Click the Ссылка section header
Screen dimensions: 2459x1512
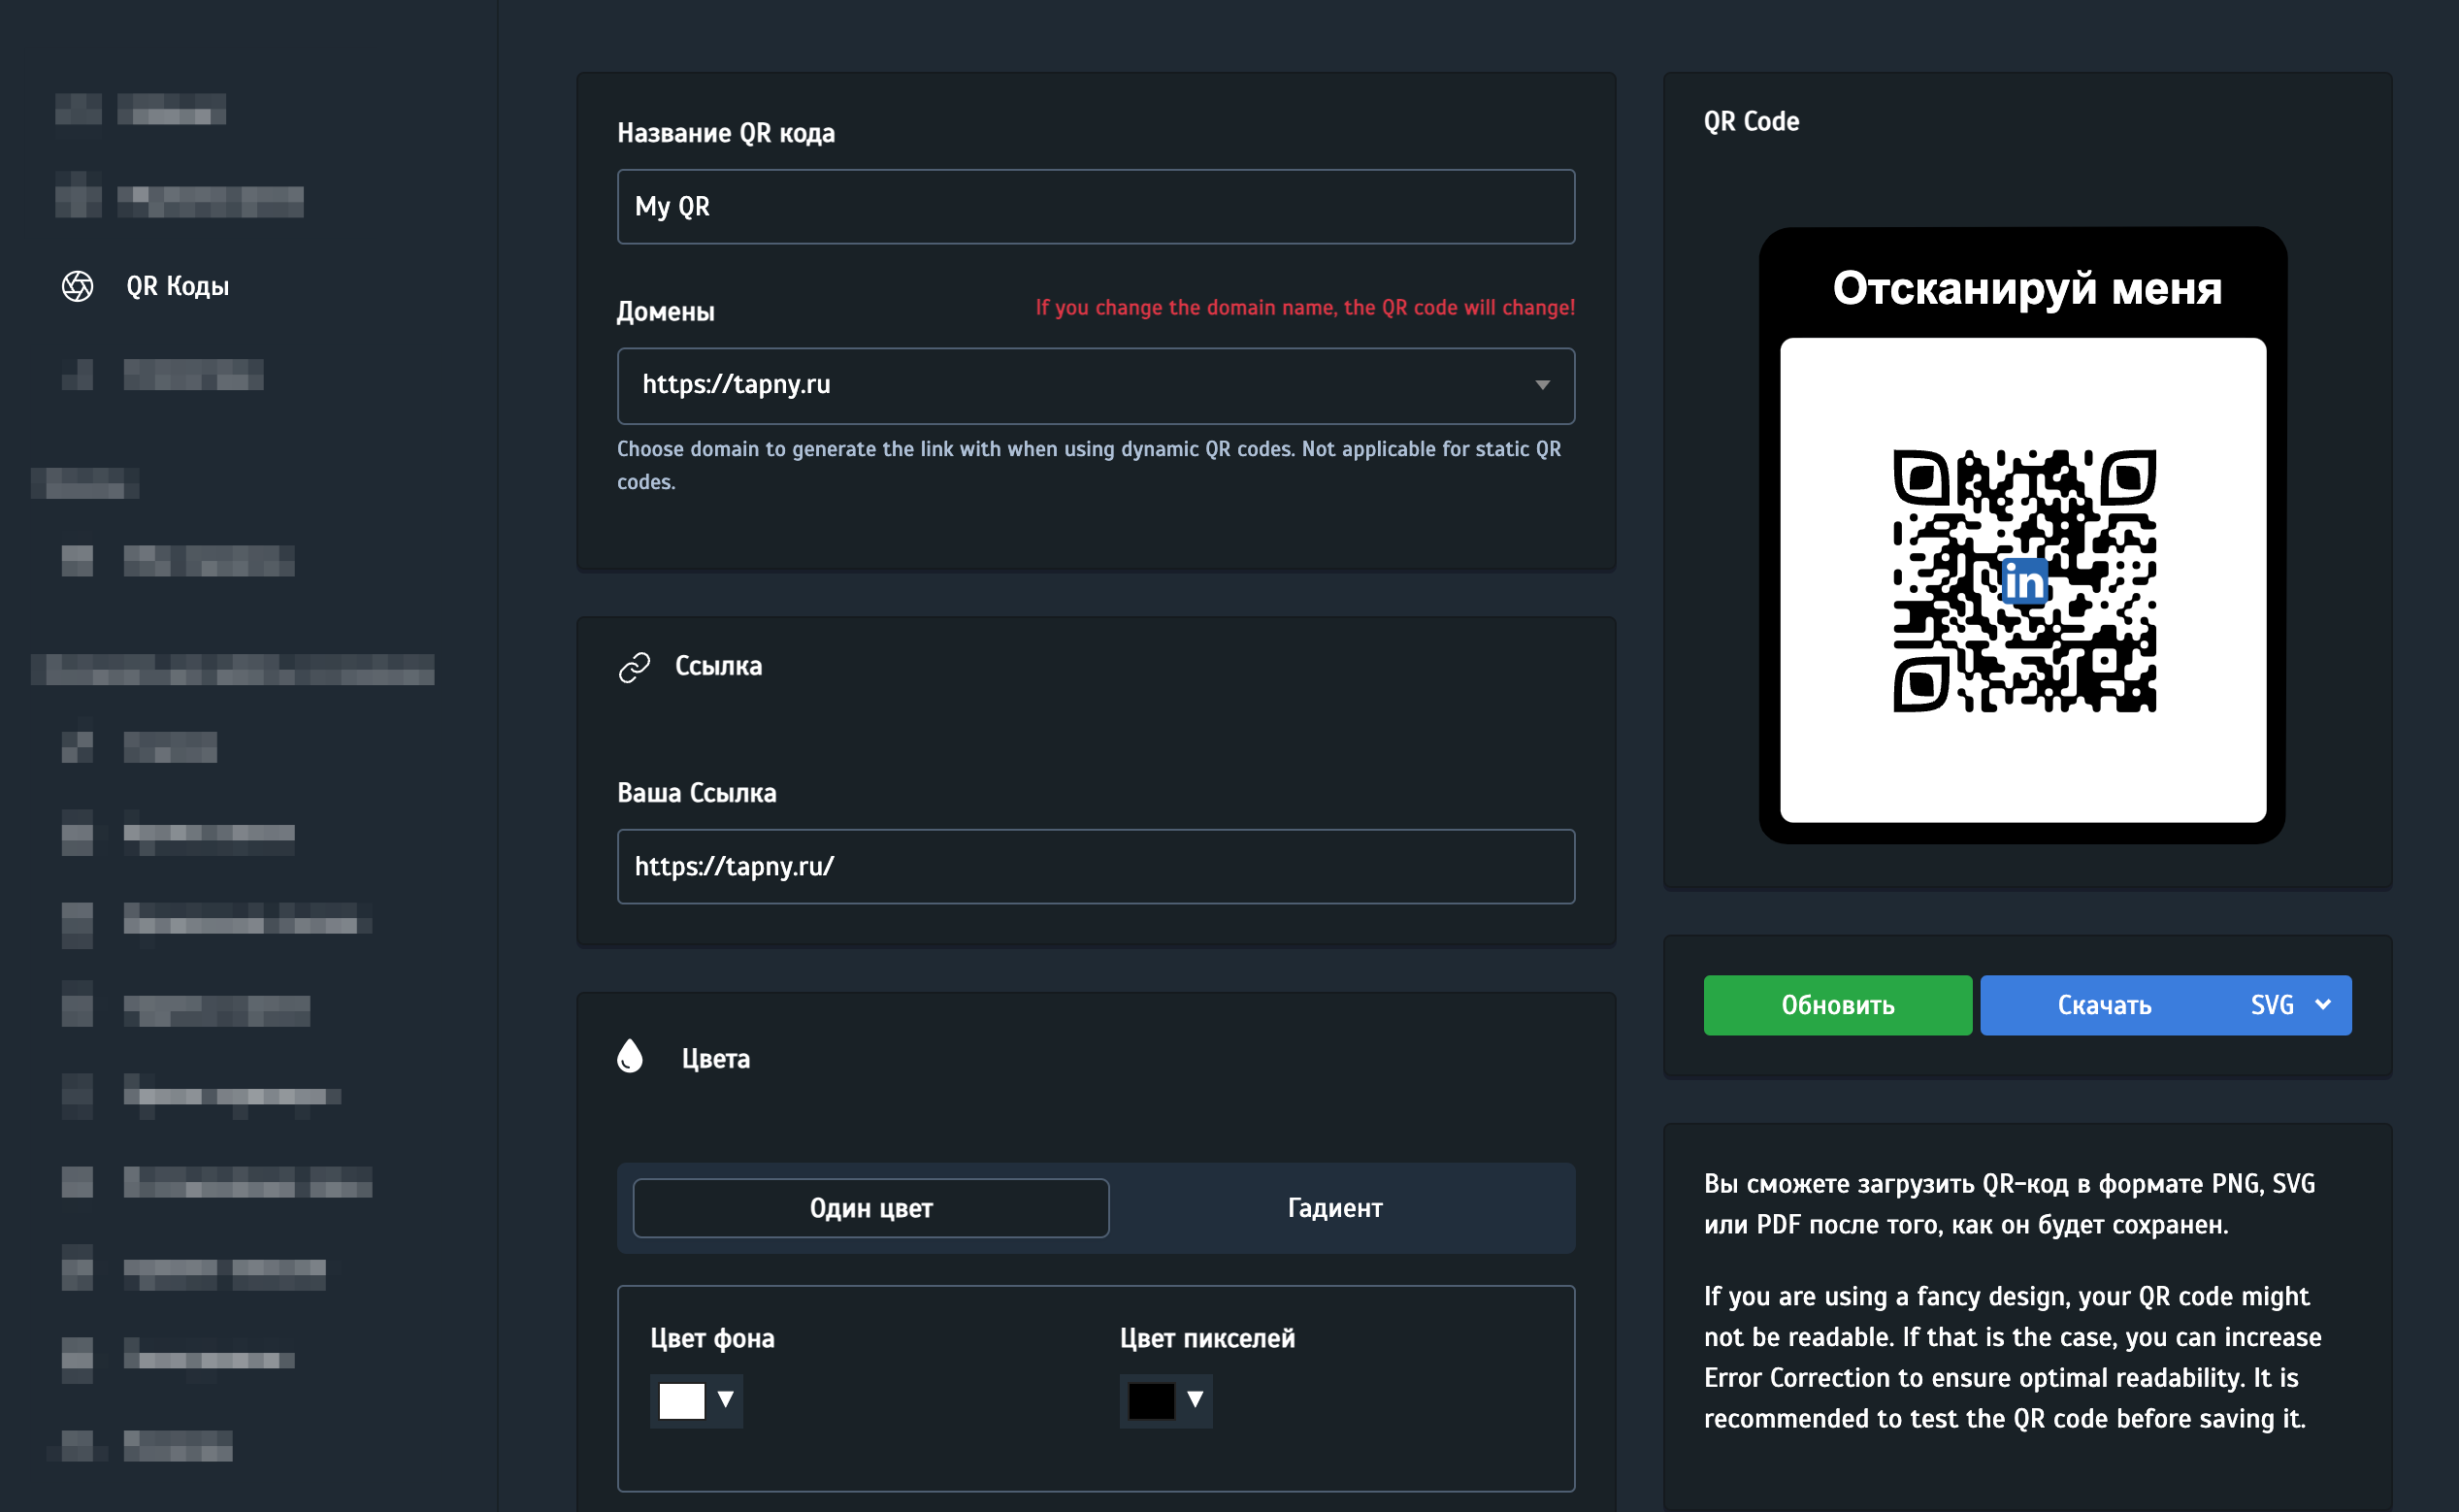click(718, 666)
